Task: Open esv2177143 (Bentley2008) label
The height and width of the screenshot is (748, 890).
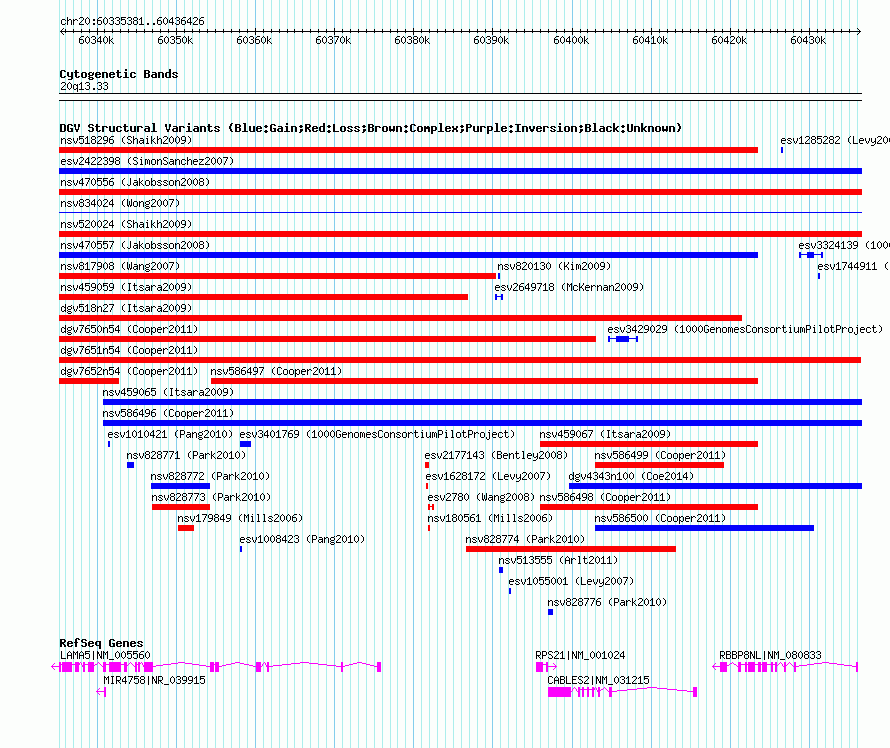Action: pos(496,455)
